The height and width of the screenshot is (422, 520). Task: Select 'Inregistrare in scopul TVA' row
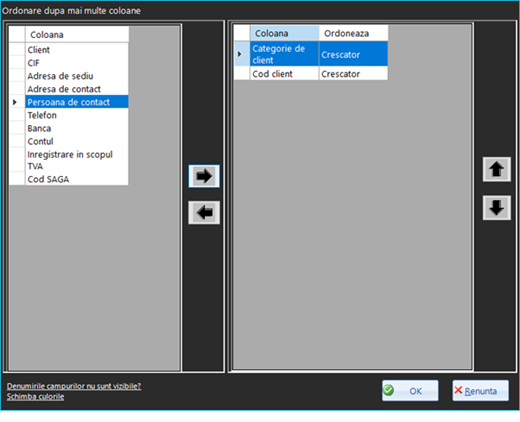click(x=77, y=160)
